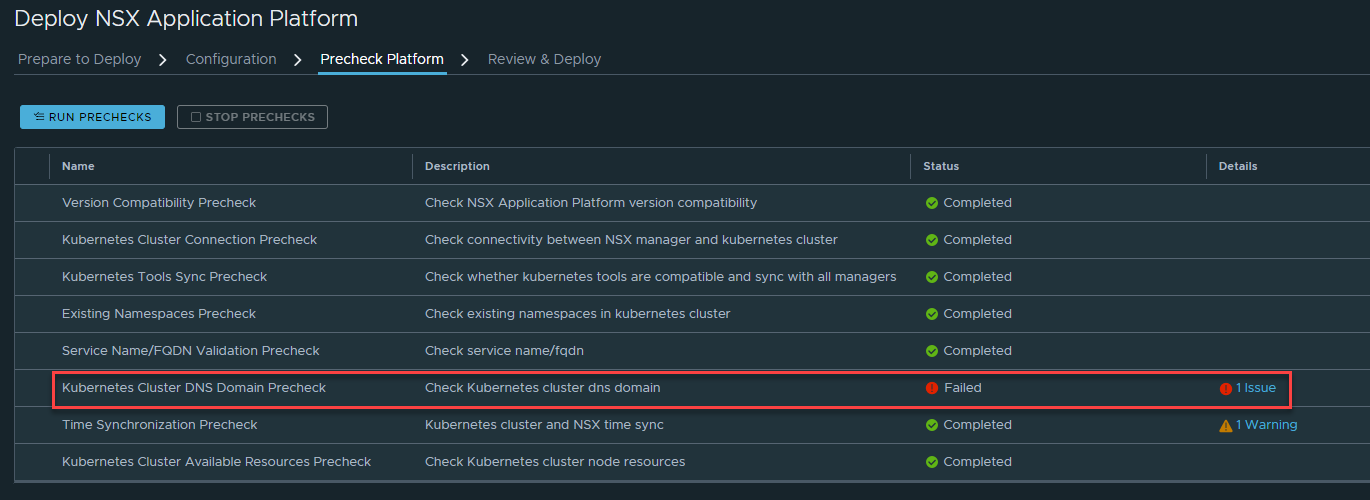Click description 'Check existing namespaces in kubernetes cluster'
Image resolution: width=1370 pixels, height=500 pixels.
[x=578, y=314]
